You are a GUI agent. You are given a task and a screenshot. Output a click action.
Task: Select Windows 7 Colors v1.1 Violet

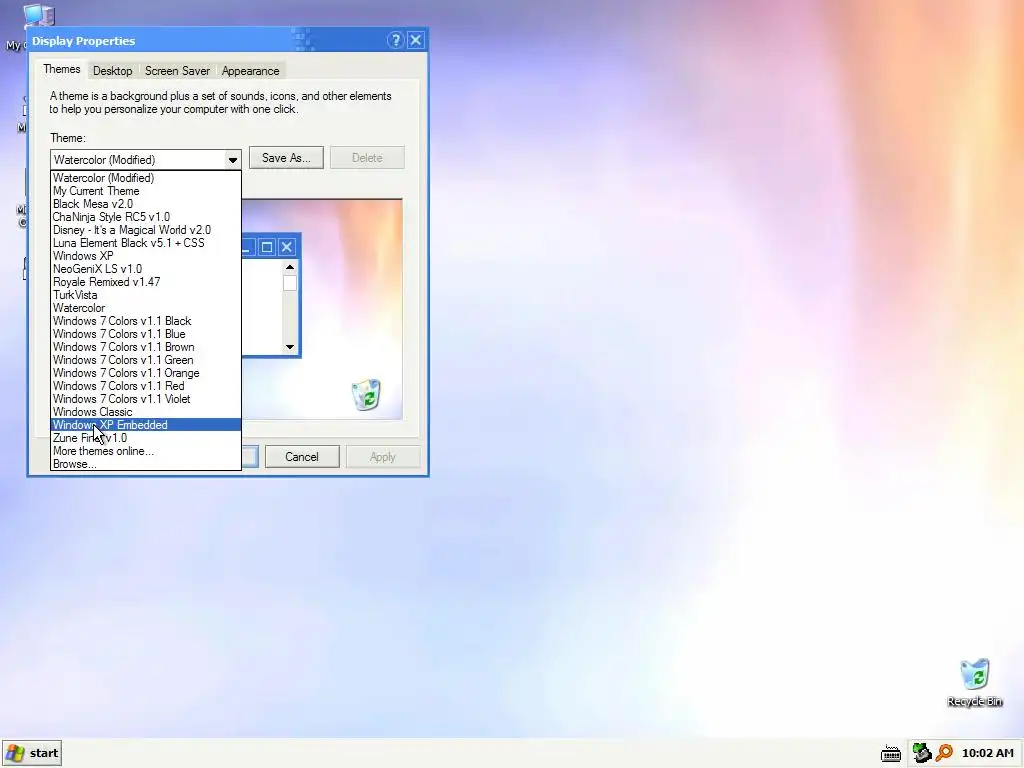[146, 399]
